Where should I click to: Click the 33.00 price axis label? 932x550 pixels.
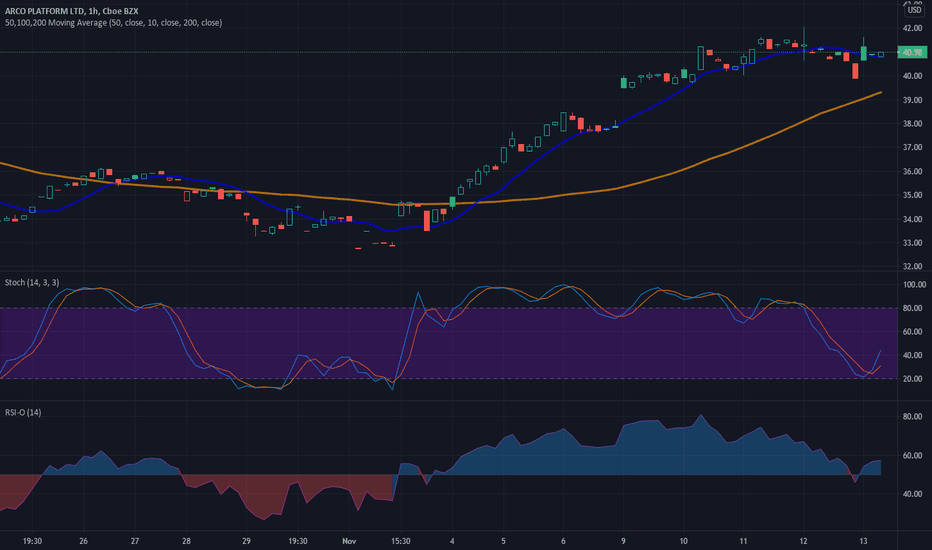[x=912, y=243]
